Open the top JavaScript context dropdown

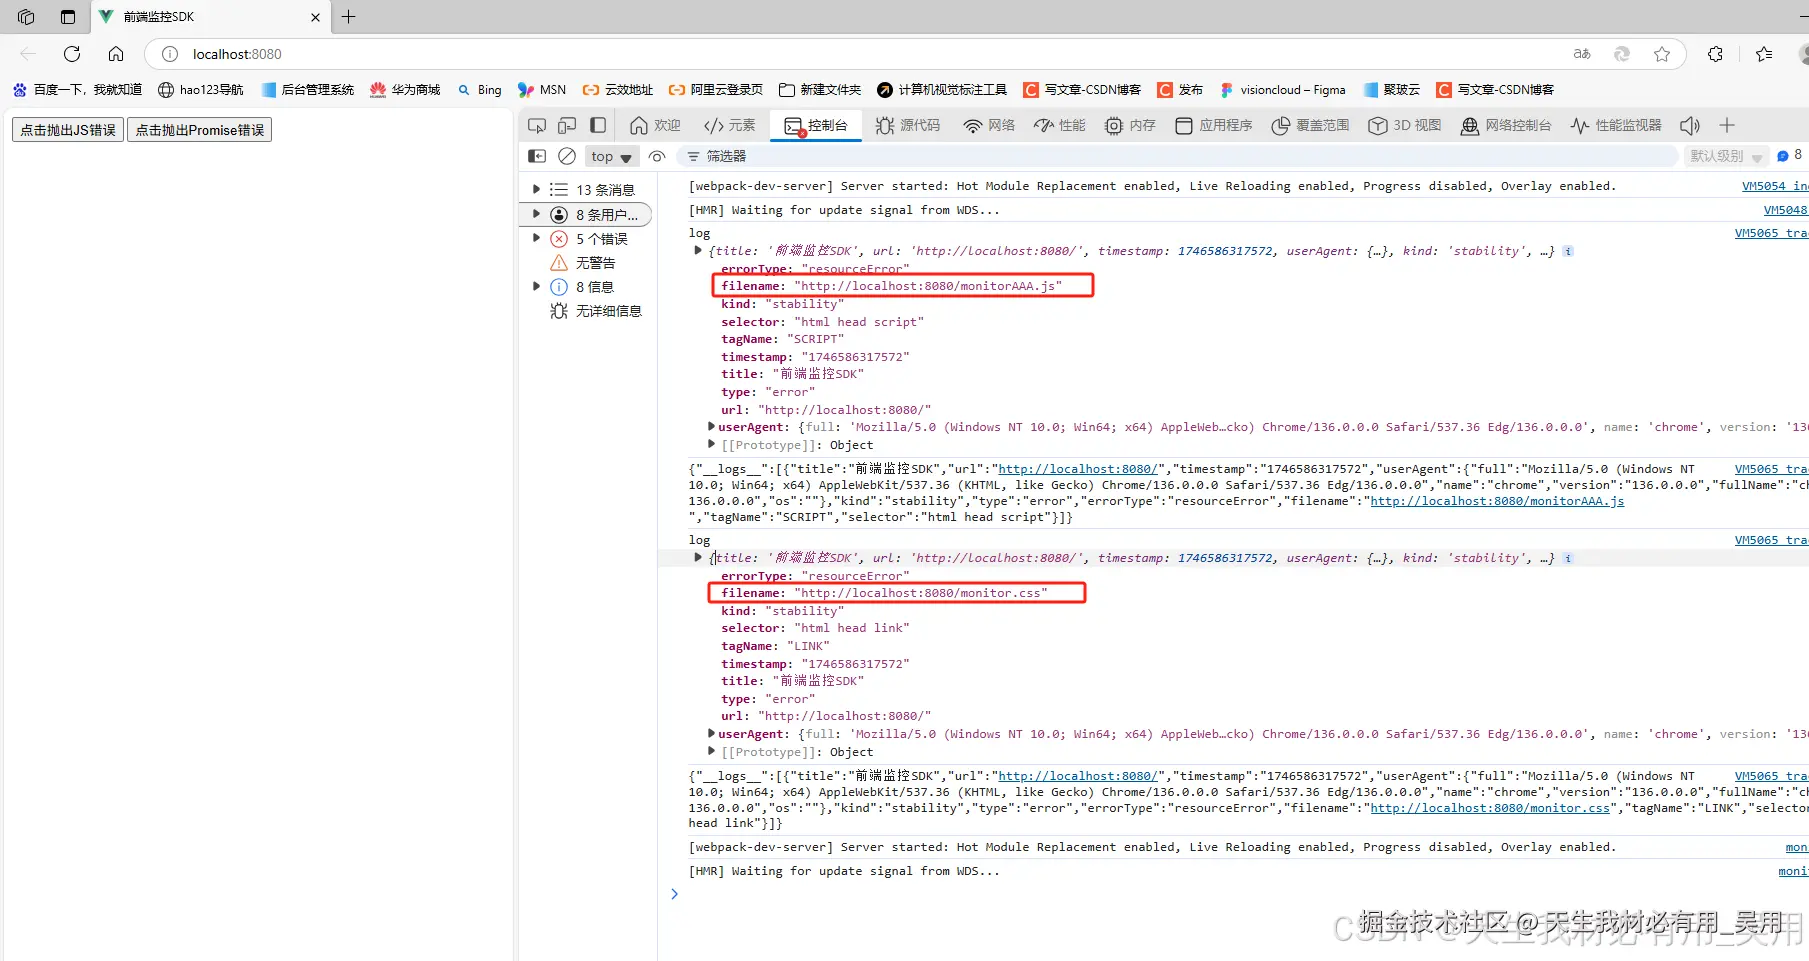pyautogui.click(x=611, y=156)
